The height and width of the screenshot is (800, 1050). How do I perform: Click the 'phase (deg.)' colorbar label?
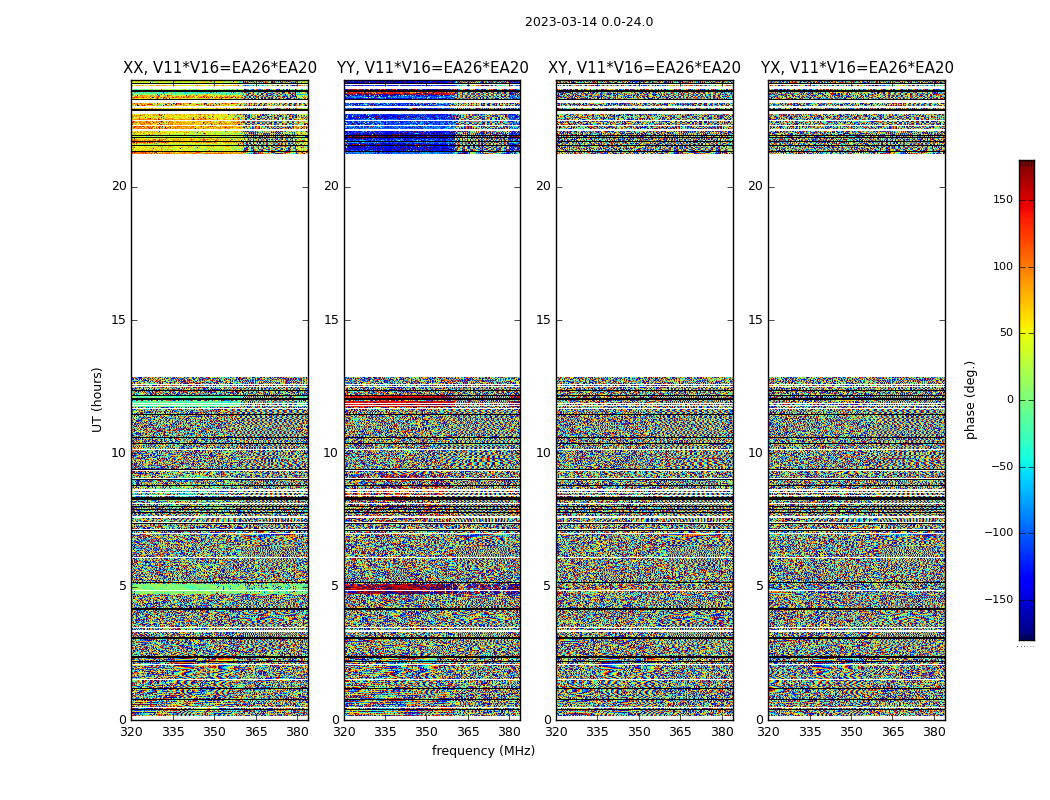coord(970,399)
